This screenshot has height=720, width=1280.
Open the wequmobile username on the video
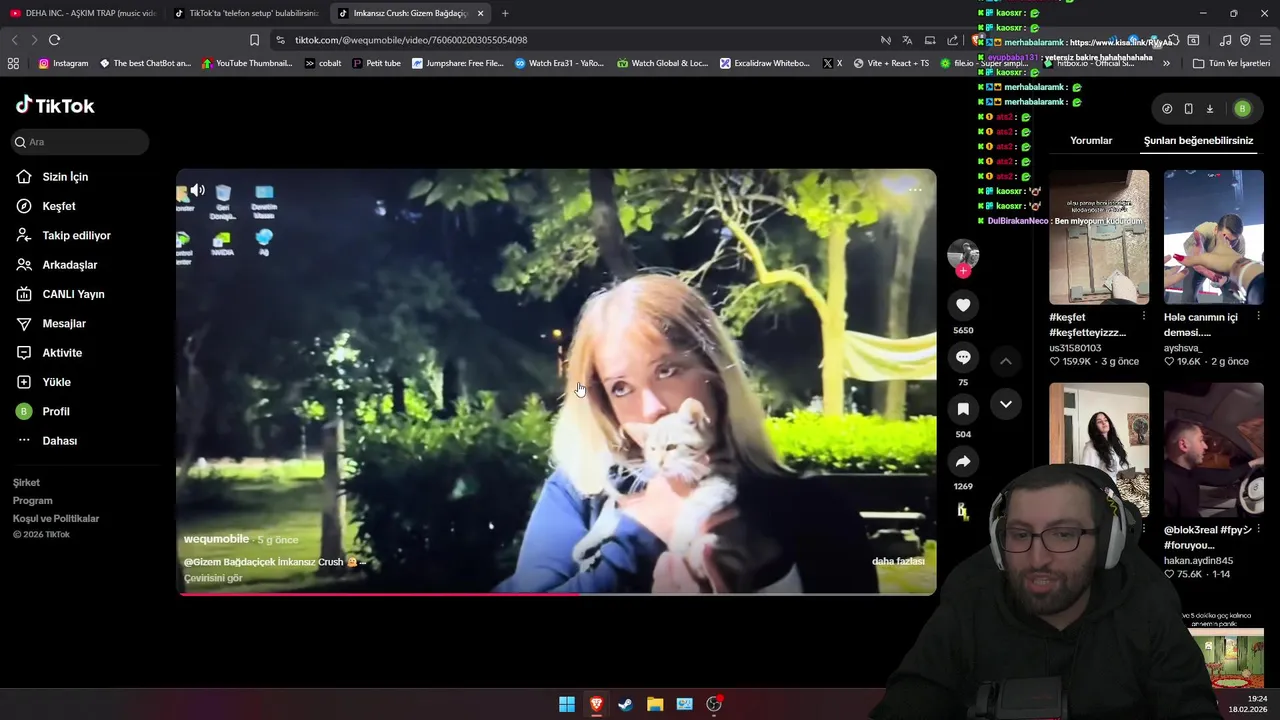click(x=216, y=539)
